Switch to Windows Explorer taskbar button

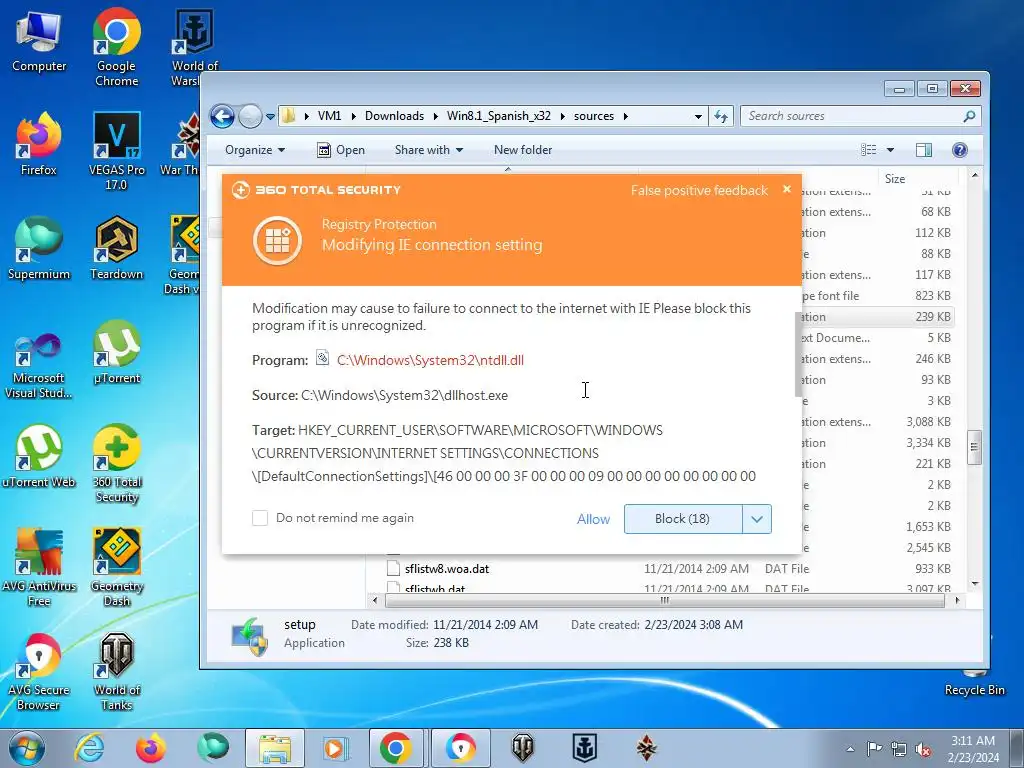(275, 748)
